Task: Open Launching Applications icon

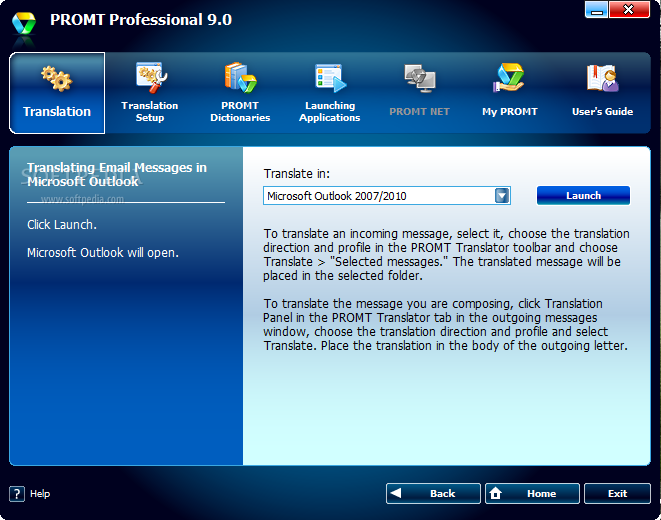Action: pos(330,78)
